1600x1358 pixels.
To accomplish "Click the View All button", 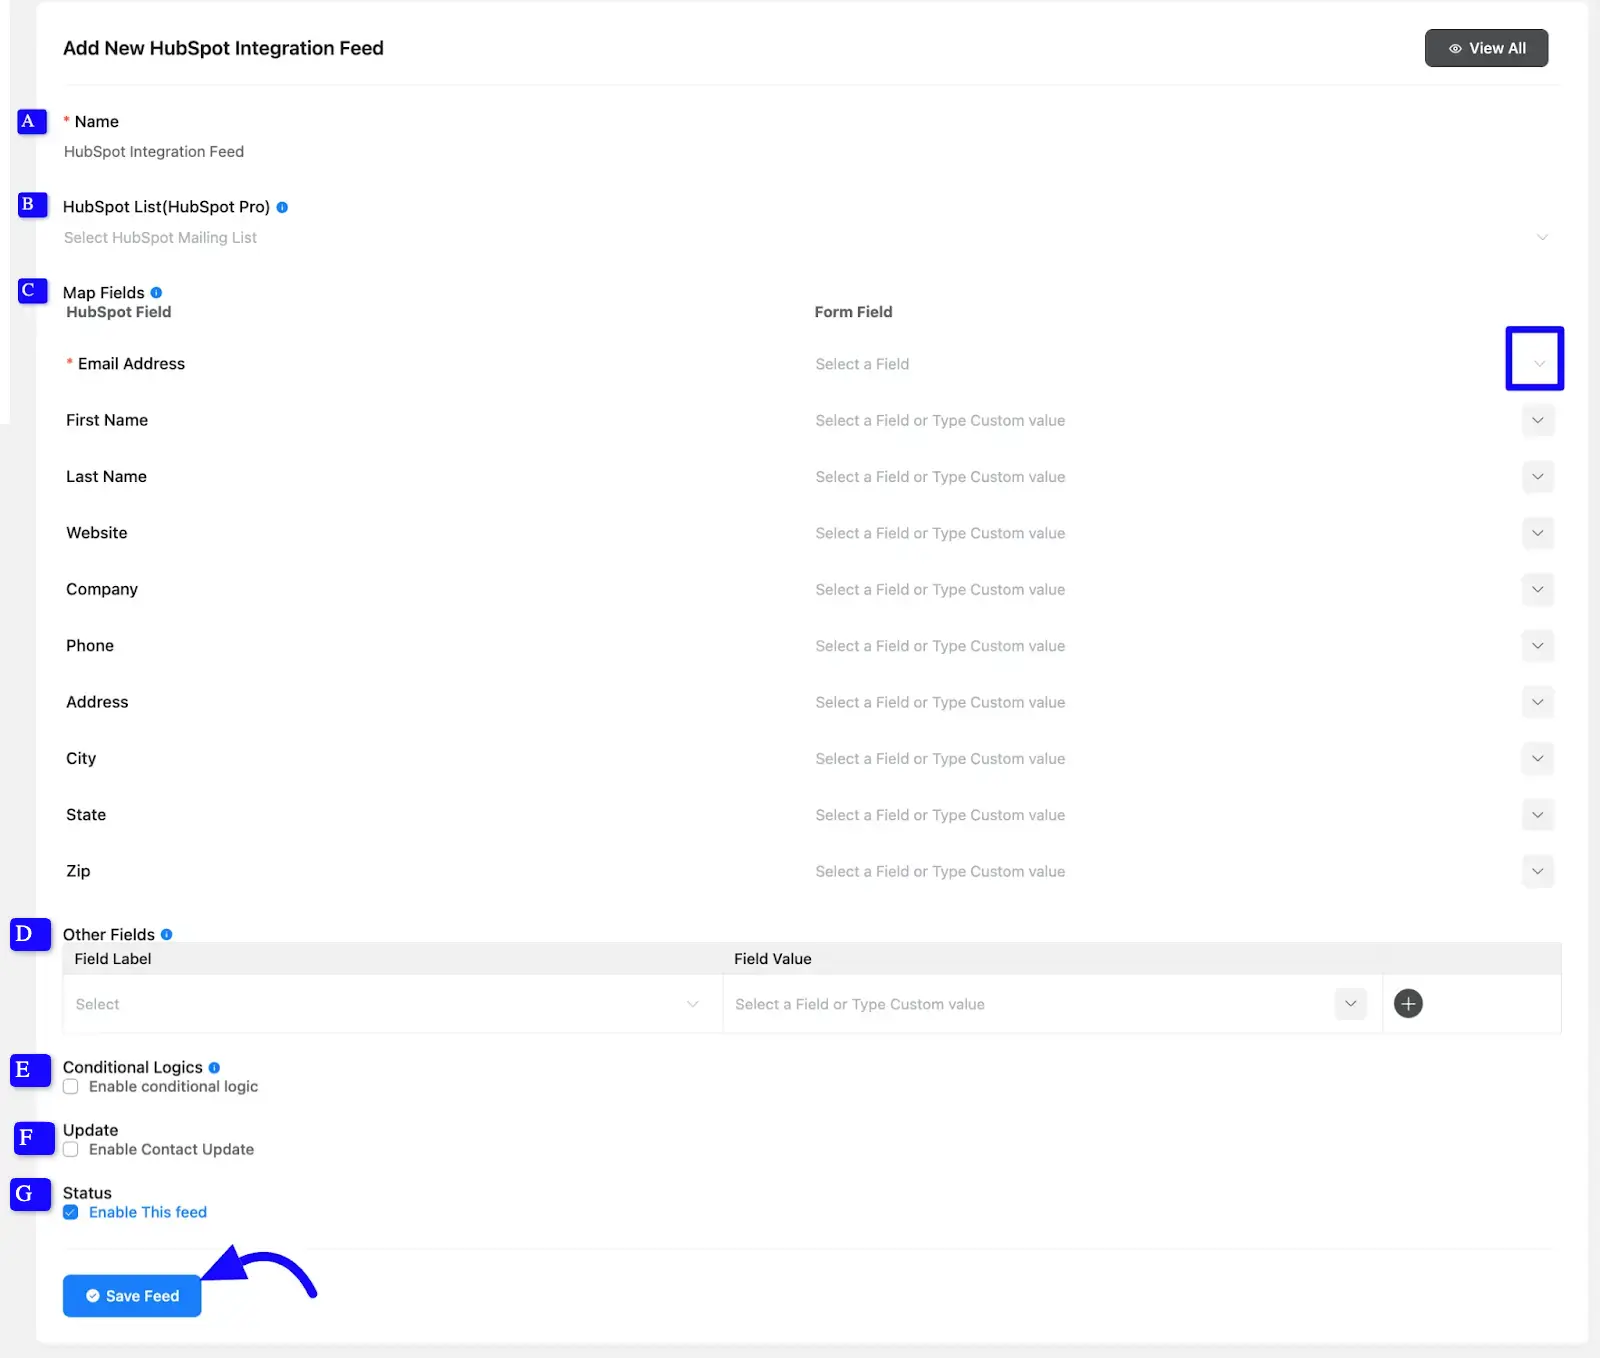I will 1486,48.
